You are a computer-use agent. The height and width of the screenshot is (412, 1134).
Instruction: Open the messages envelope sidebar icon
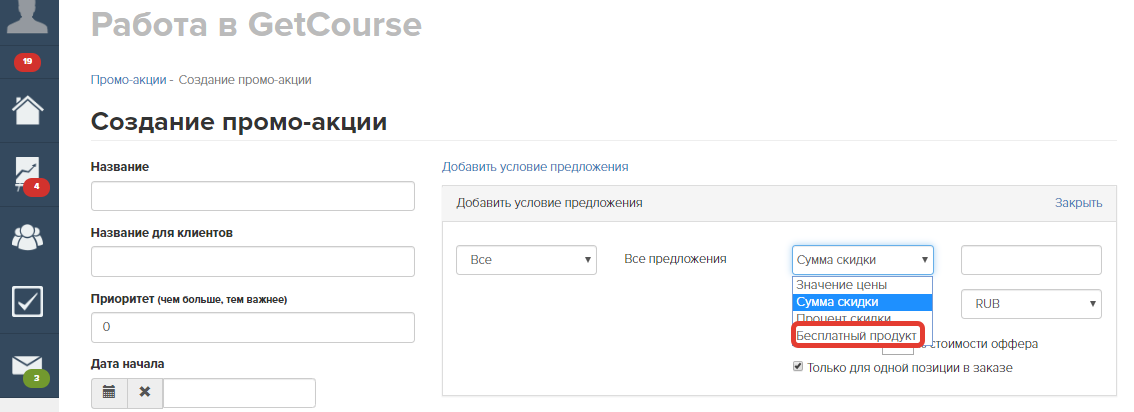[28, 366]
